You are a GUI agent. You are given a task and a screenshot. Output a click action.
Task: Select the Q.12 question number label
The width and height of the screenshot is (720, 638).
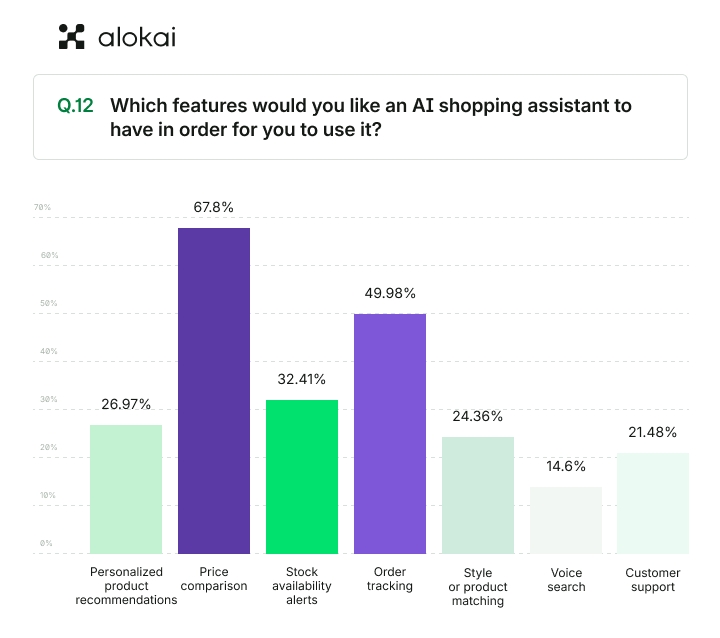coord(76,105)
